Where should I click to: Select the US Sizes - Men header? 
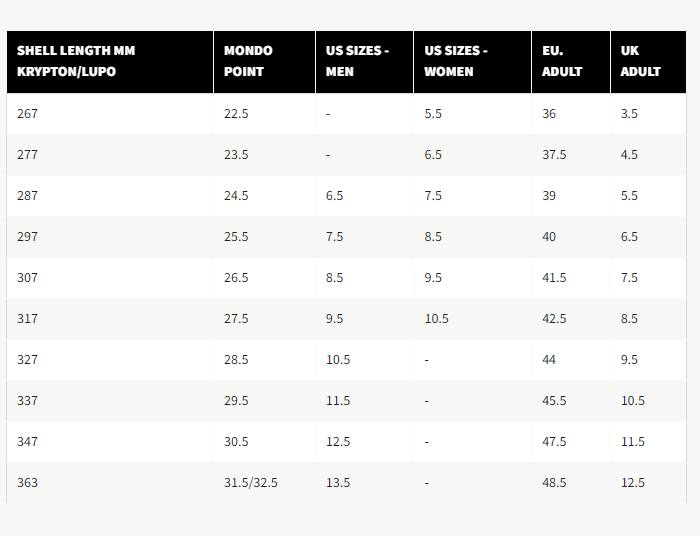pyautogui.click(x=357, y=61)
